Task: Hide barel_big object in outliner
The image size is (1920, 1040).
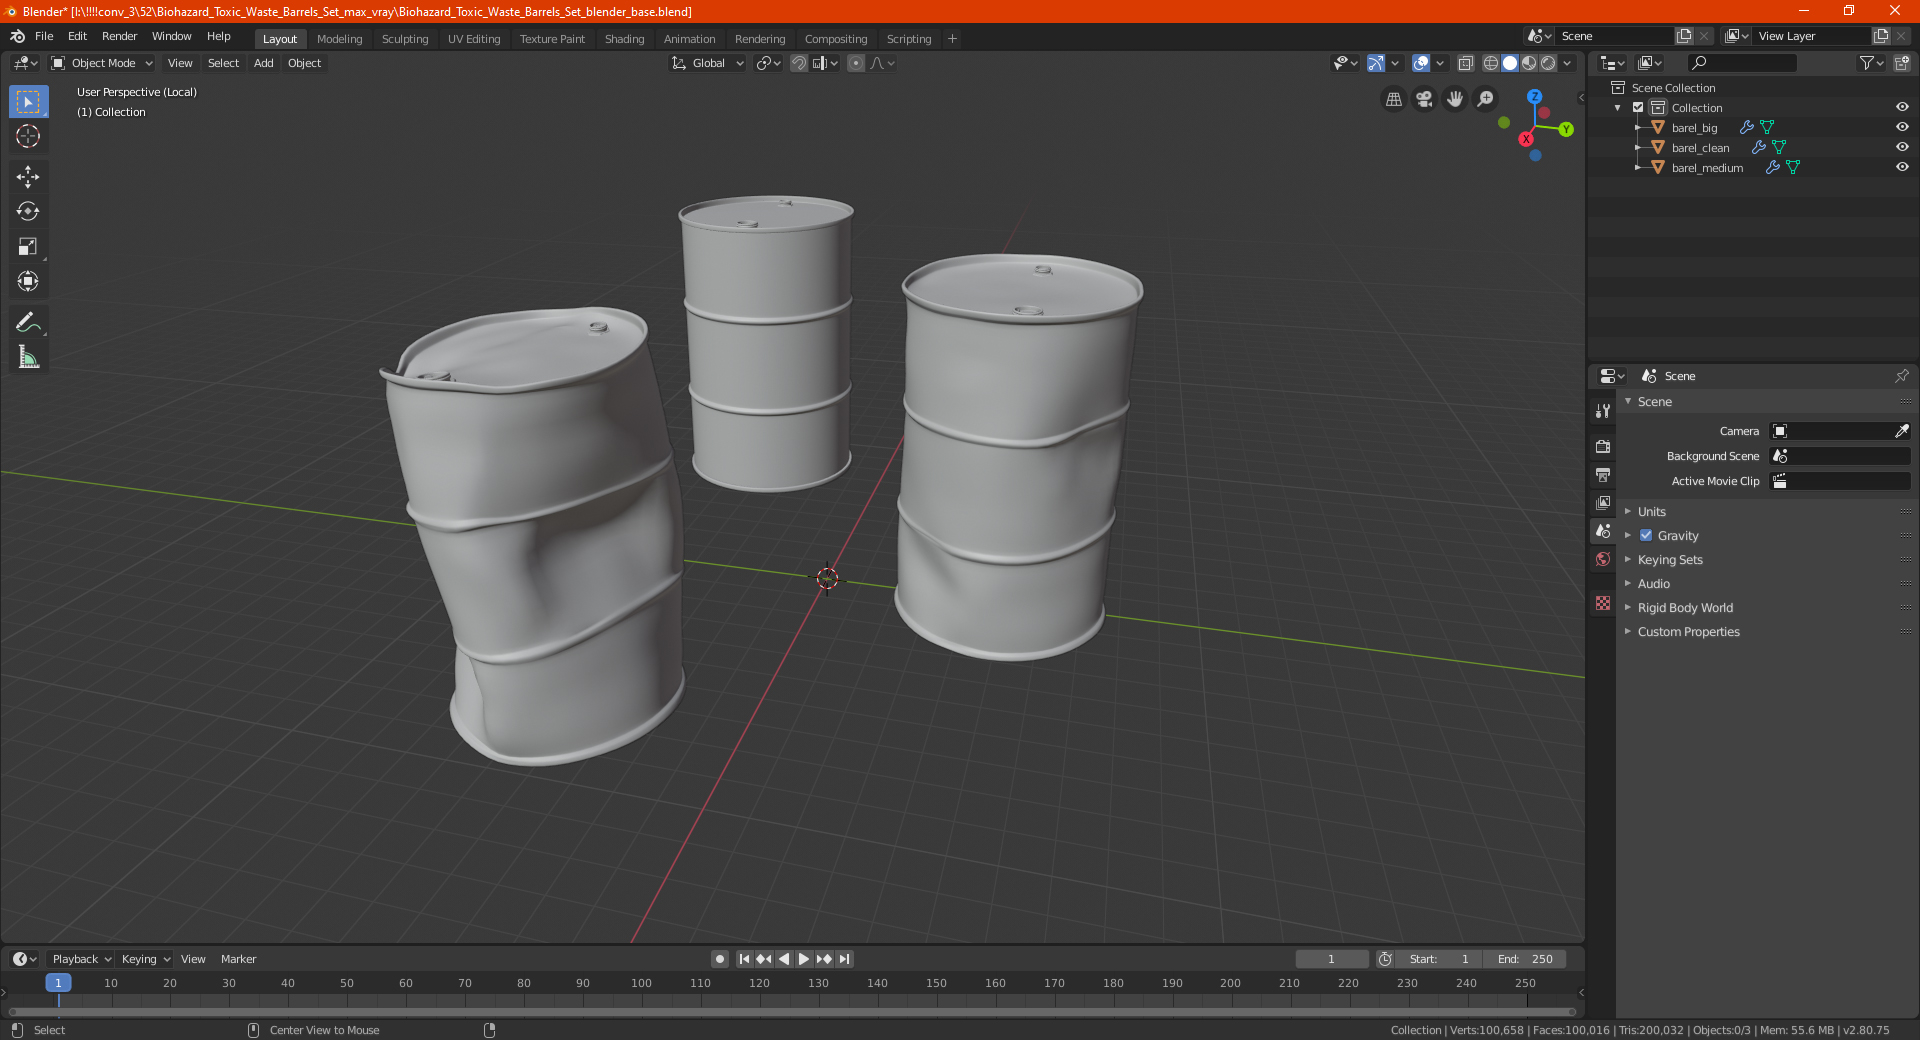Action: click(1902, 127)
